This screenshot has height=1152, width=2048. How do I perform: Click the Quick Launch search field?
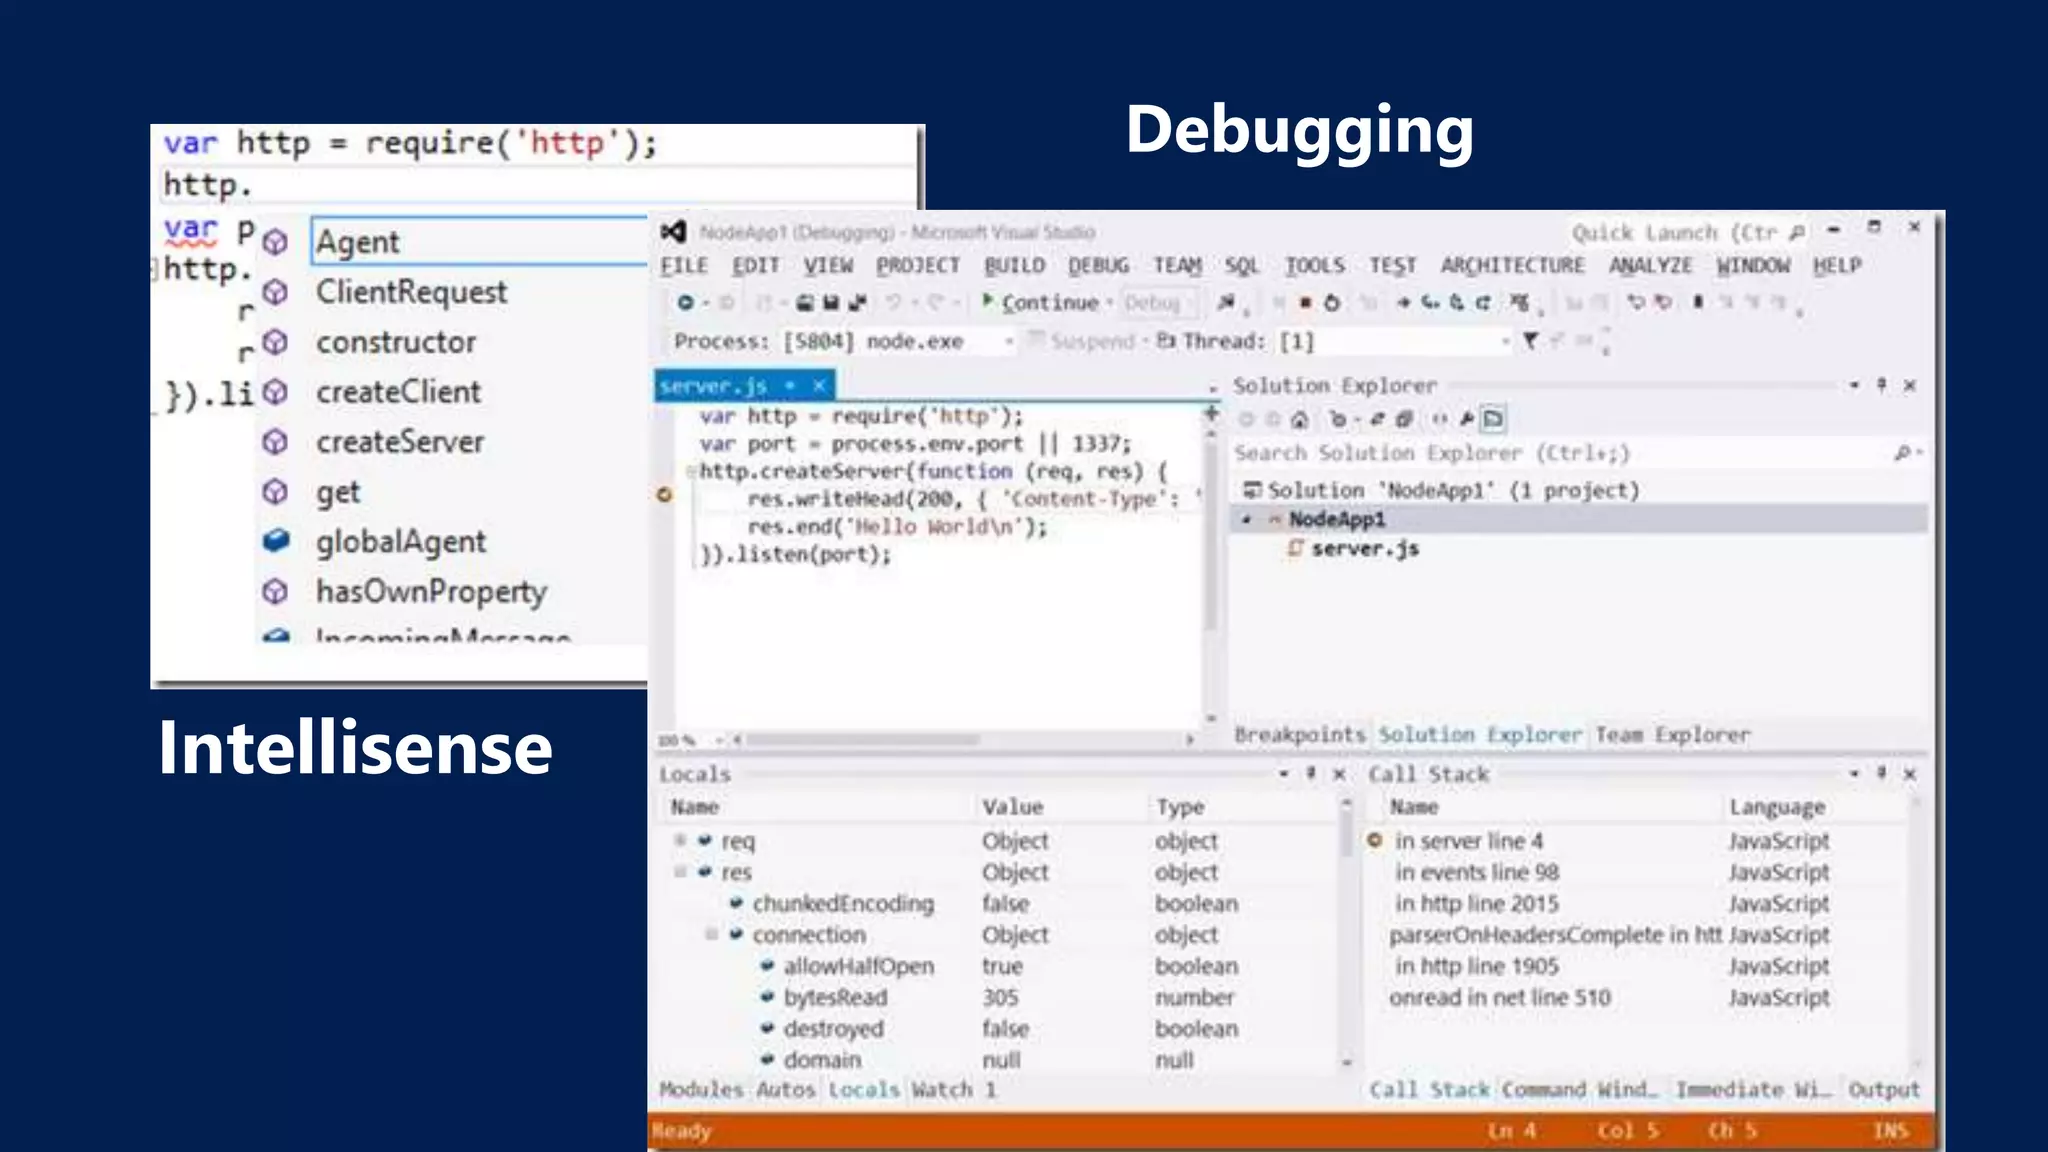(1690, 232)
